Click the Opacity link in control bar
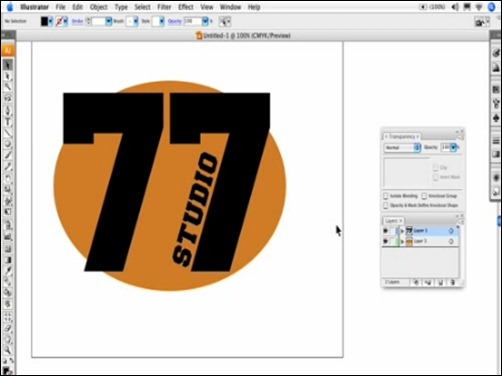Viewport: 502px width, 376px height. pos(175,21)
